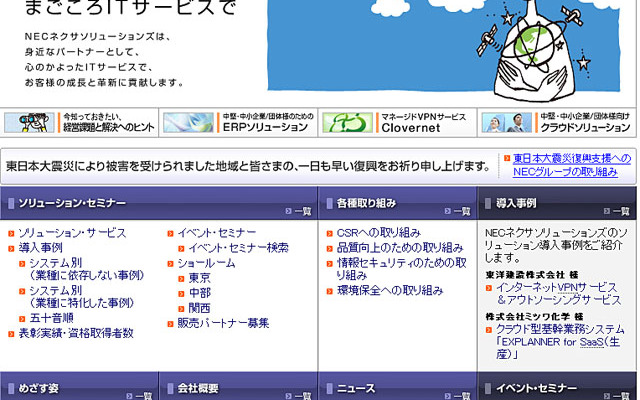Click orange arrow beside クラウド型基幹業務システム link
Viewport: 640px width, 400px height.
coord(489,330)
